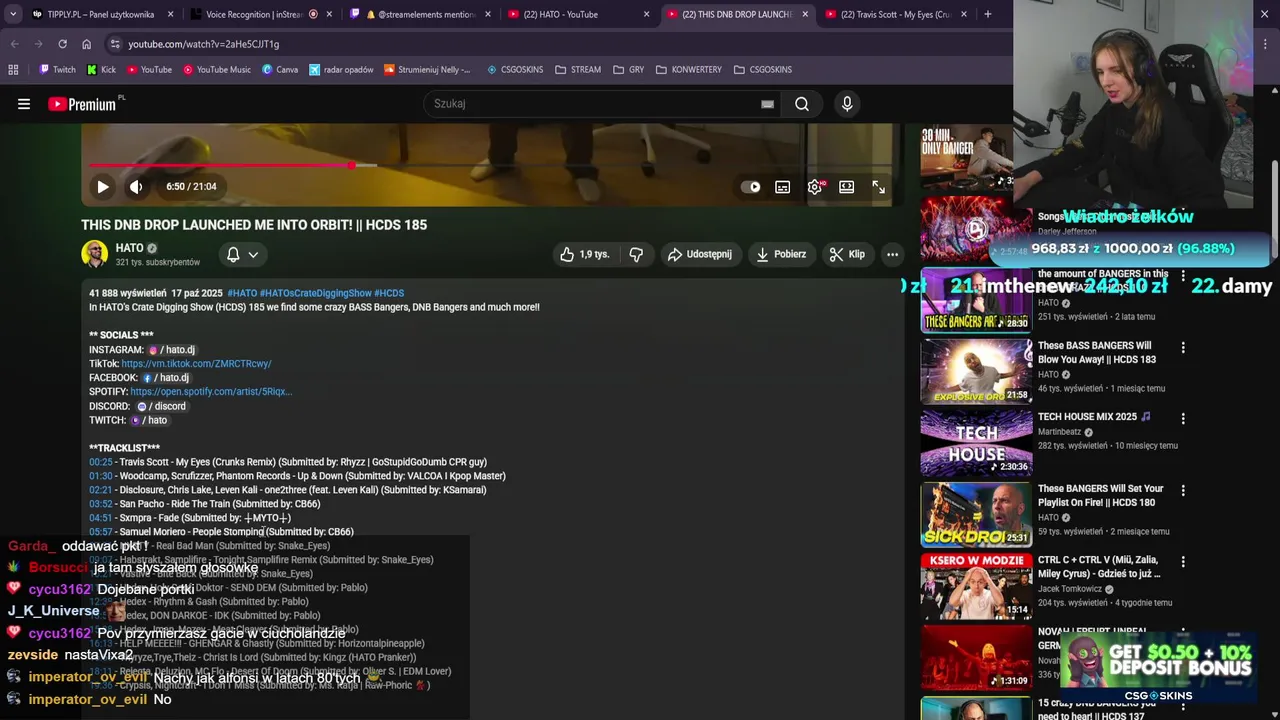
Task: Expand notification bell dropdown for HATO
Action: tap(242, 255)
